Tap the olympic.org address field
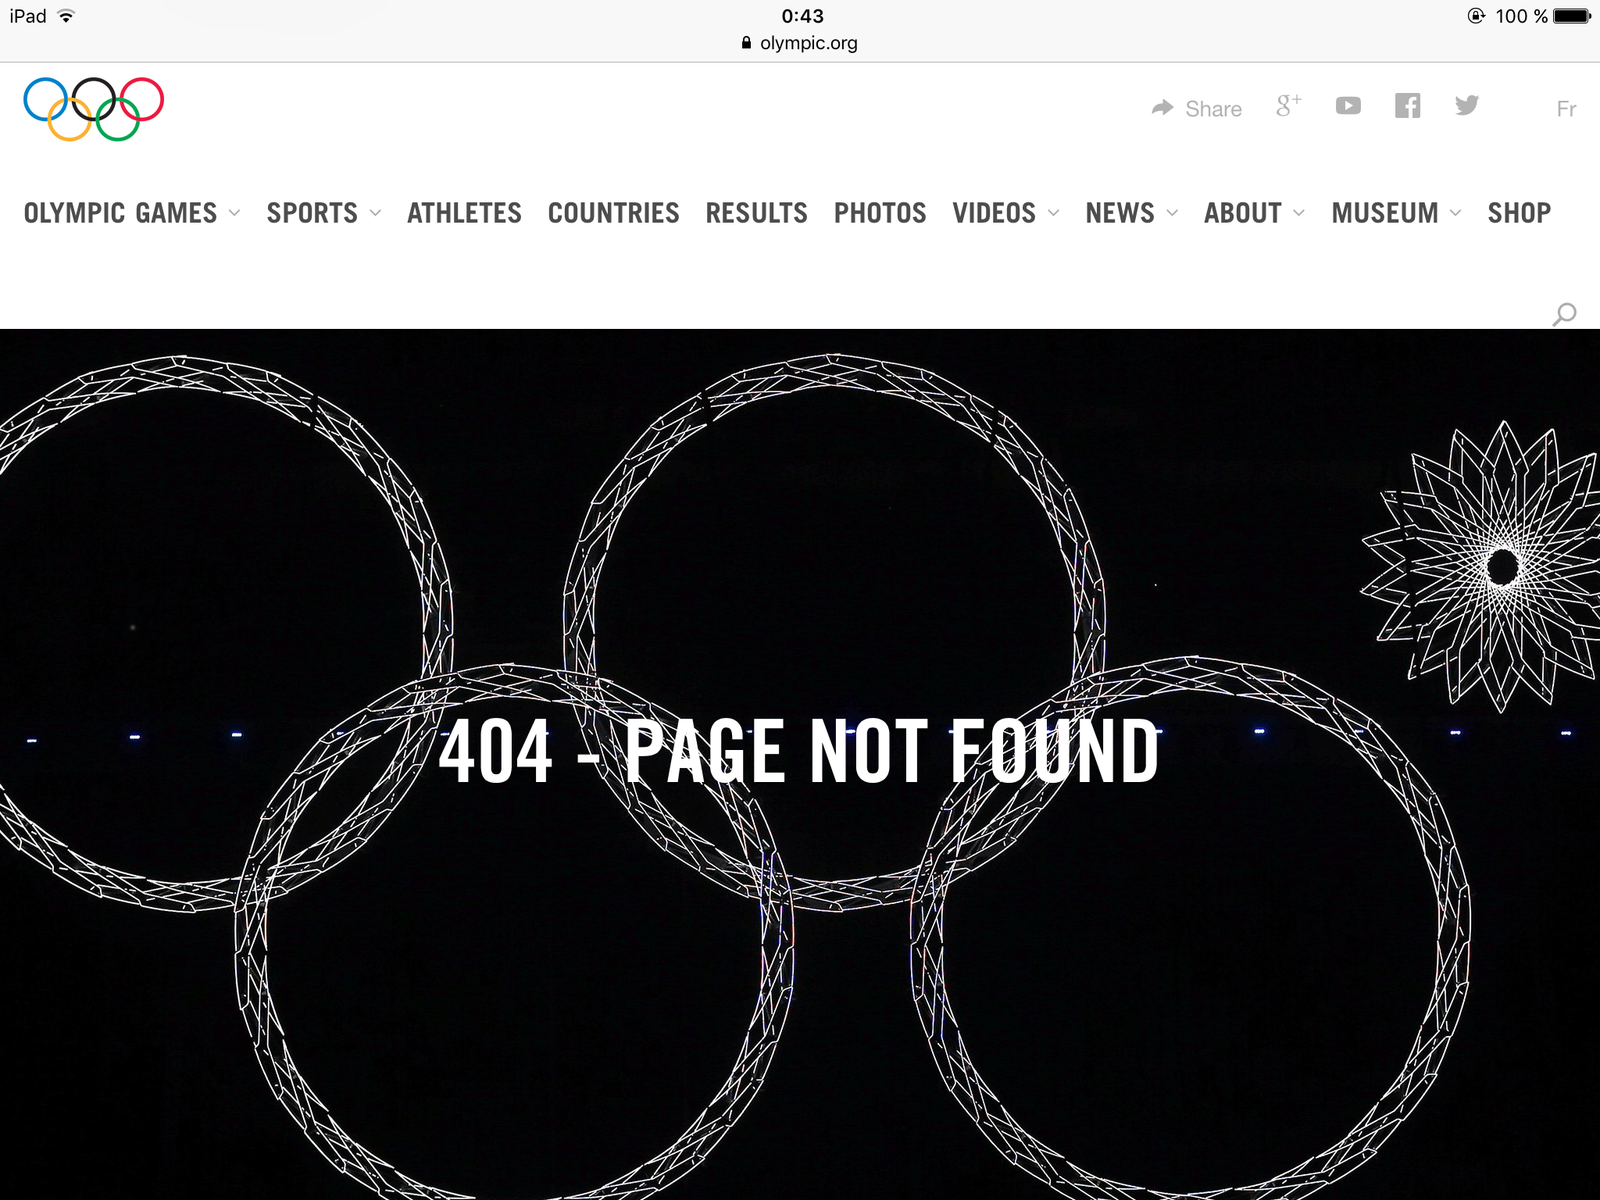 click(x=800, y=43)
